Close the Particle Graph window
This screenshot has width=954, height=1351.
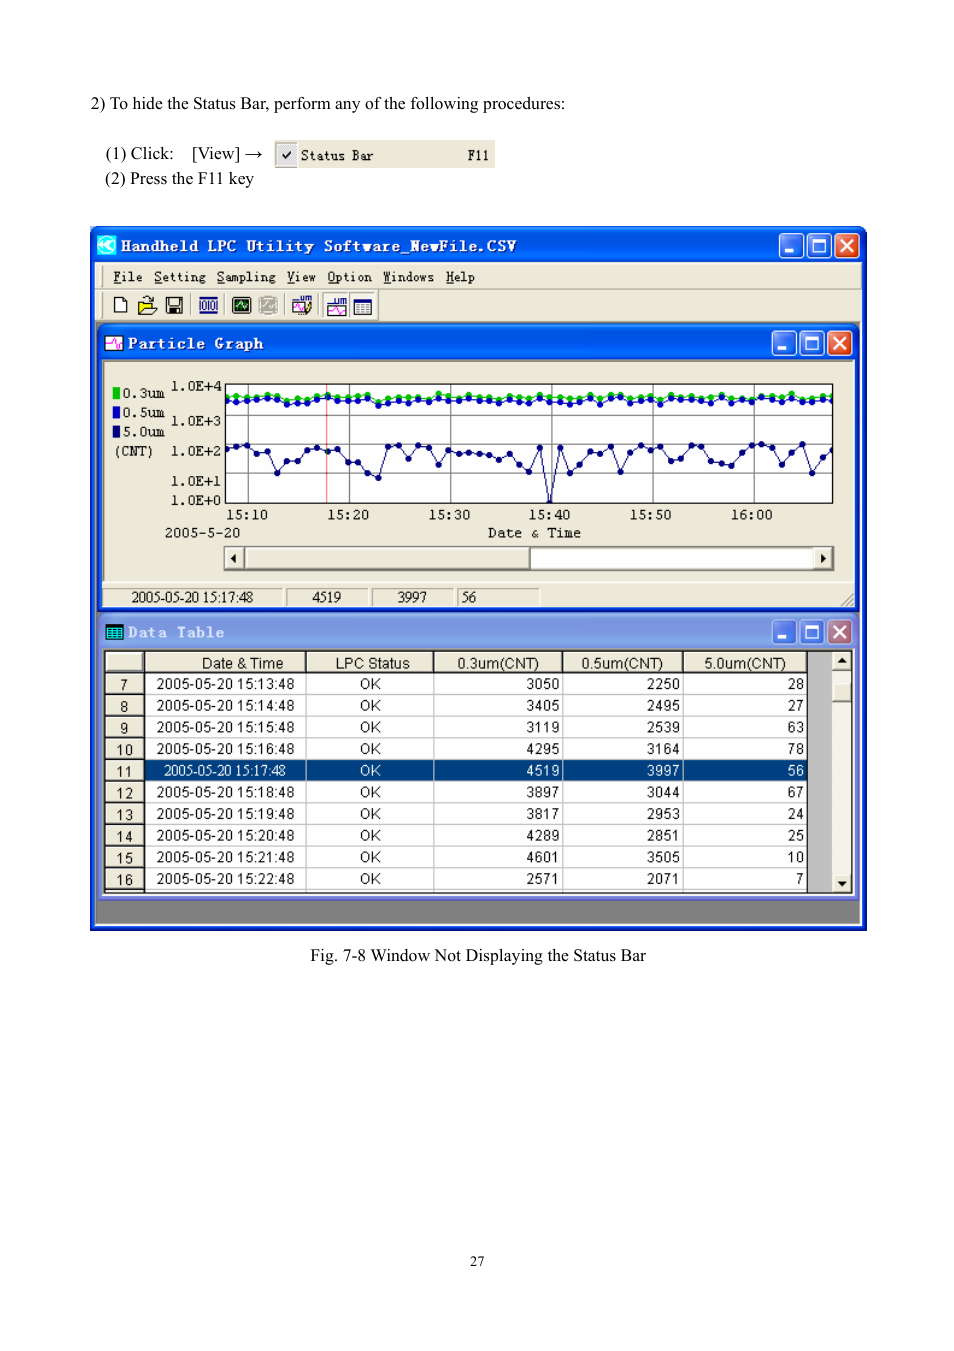tap(840, 344)
